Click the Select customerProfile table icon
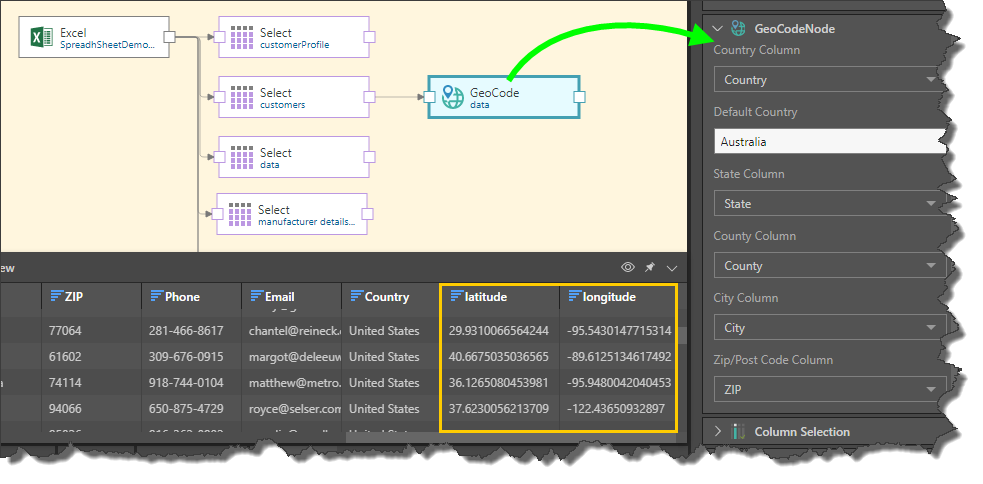Screen dimensions: 983x484 click(x=242, y=38)
